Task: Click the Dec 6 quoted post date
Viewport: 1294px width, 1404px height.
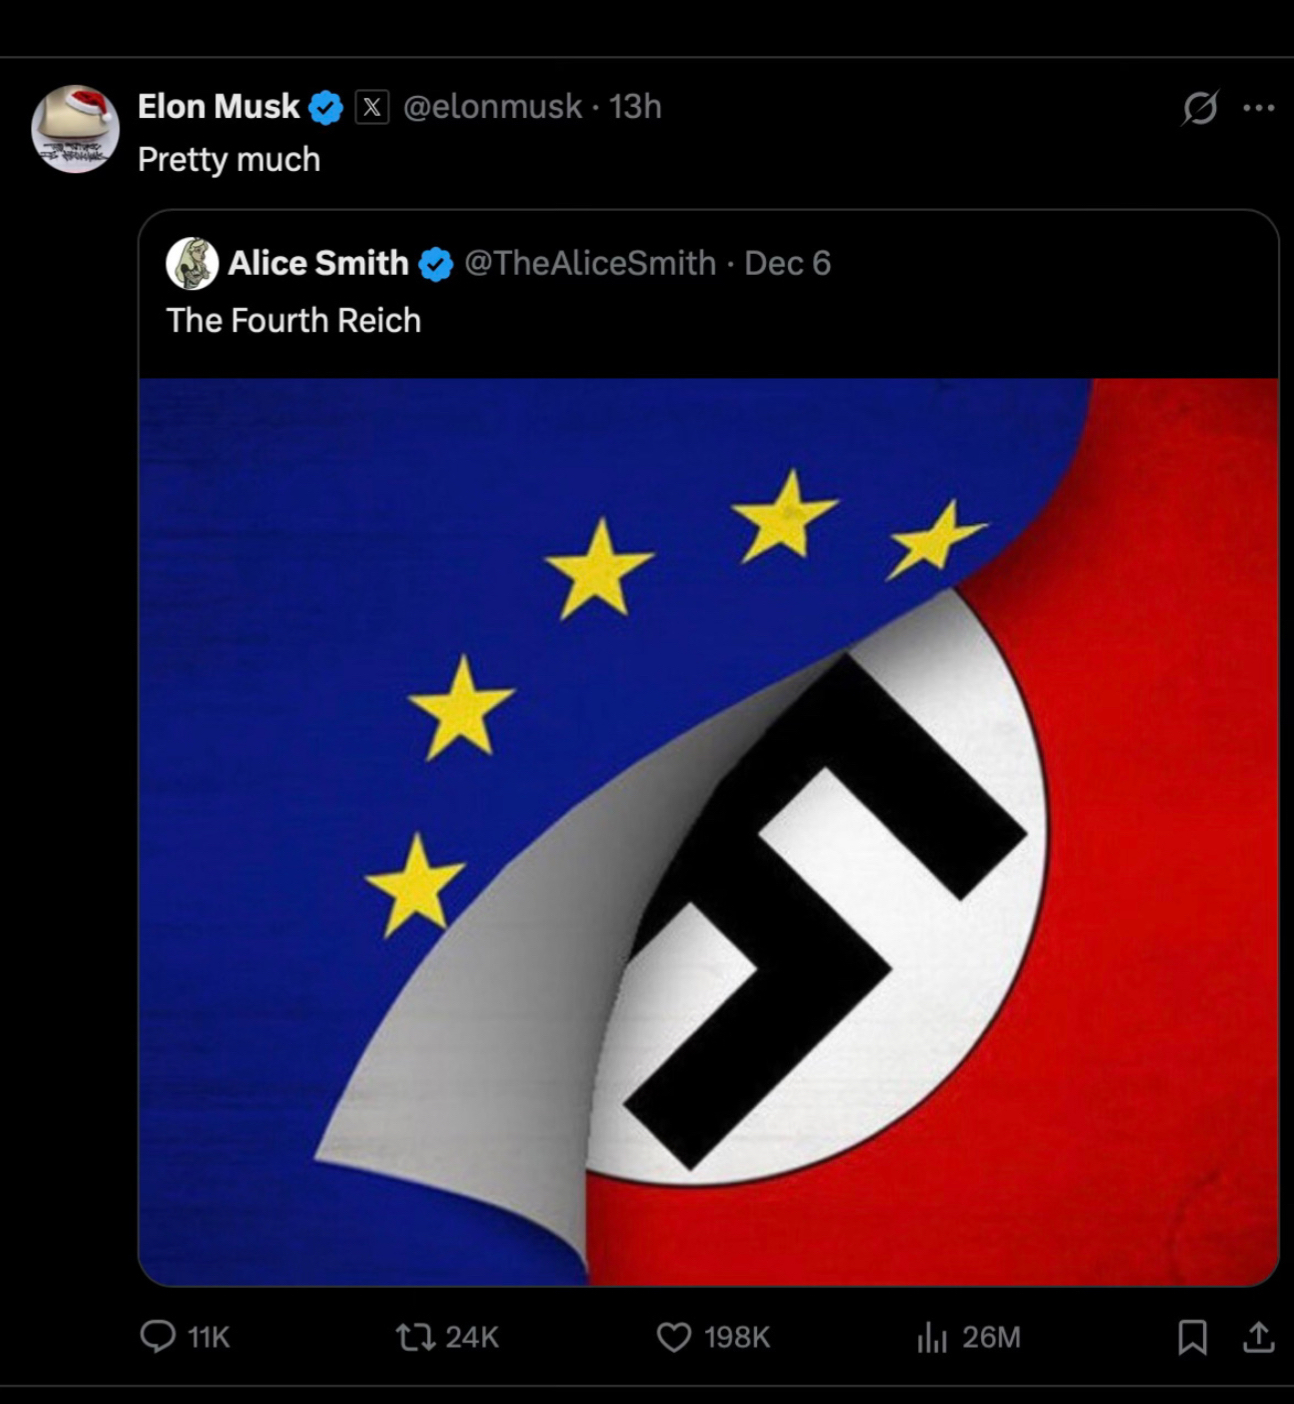Action: tap(787, 263)
